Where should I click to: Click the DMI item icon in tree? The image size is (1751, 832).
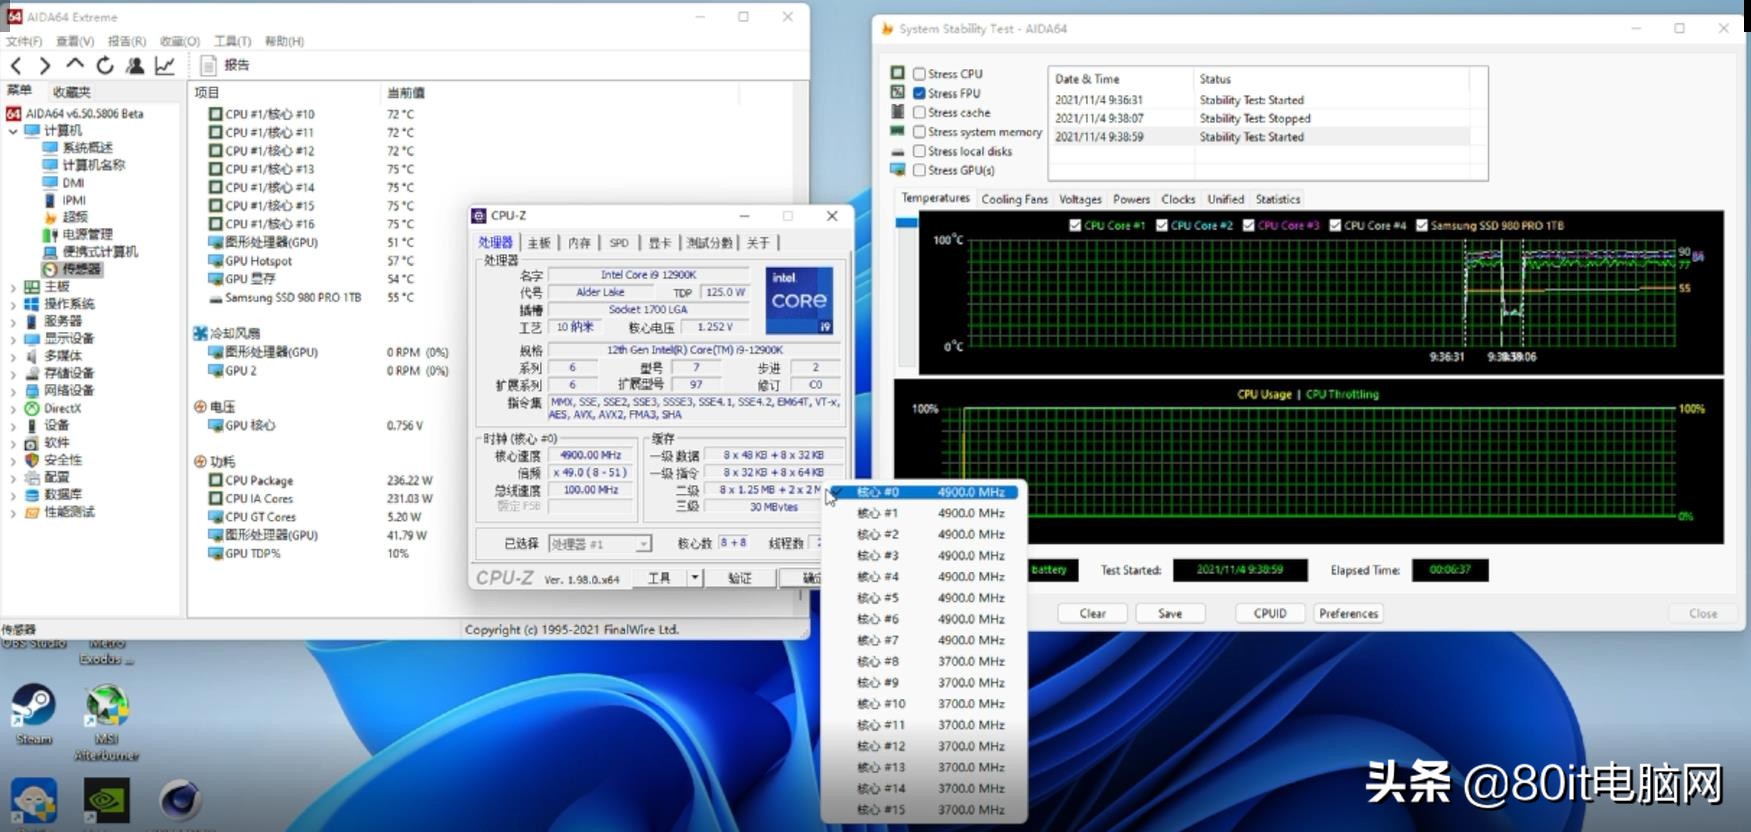coord(50,183)
